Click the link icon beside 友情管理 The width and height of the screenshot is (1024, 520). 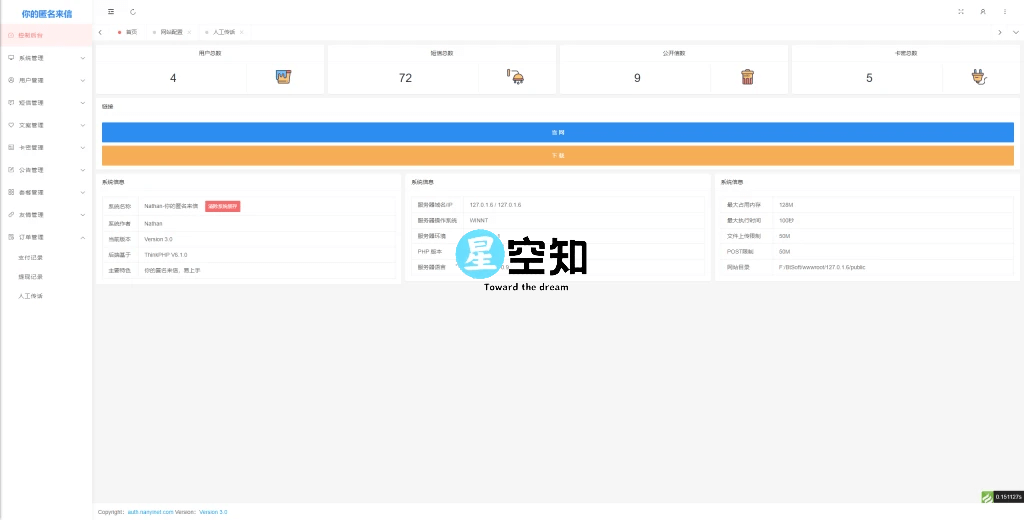pyautogui.click(x=11, y=214)
